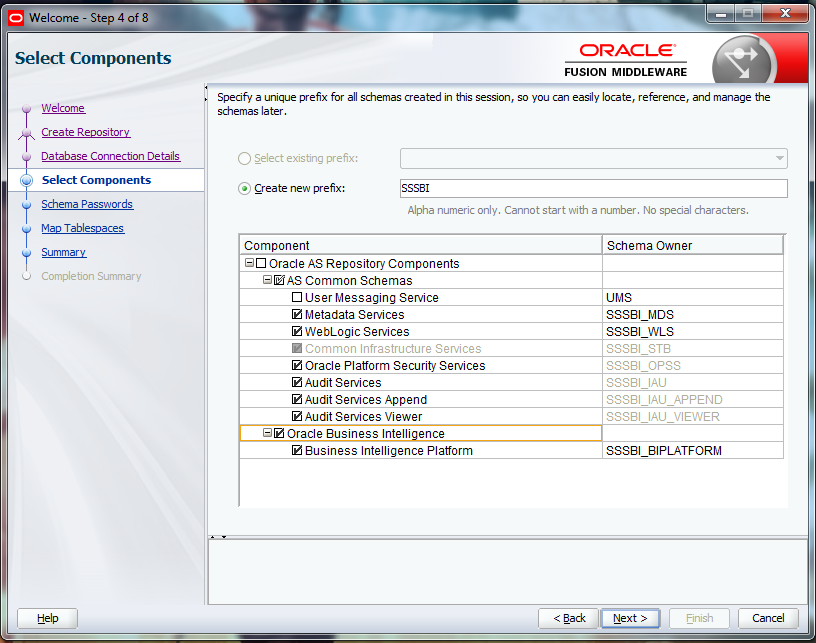Click the Next button
The image size is (816, 643).
click(630, 618)
